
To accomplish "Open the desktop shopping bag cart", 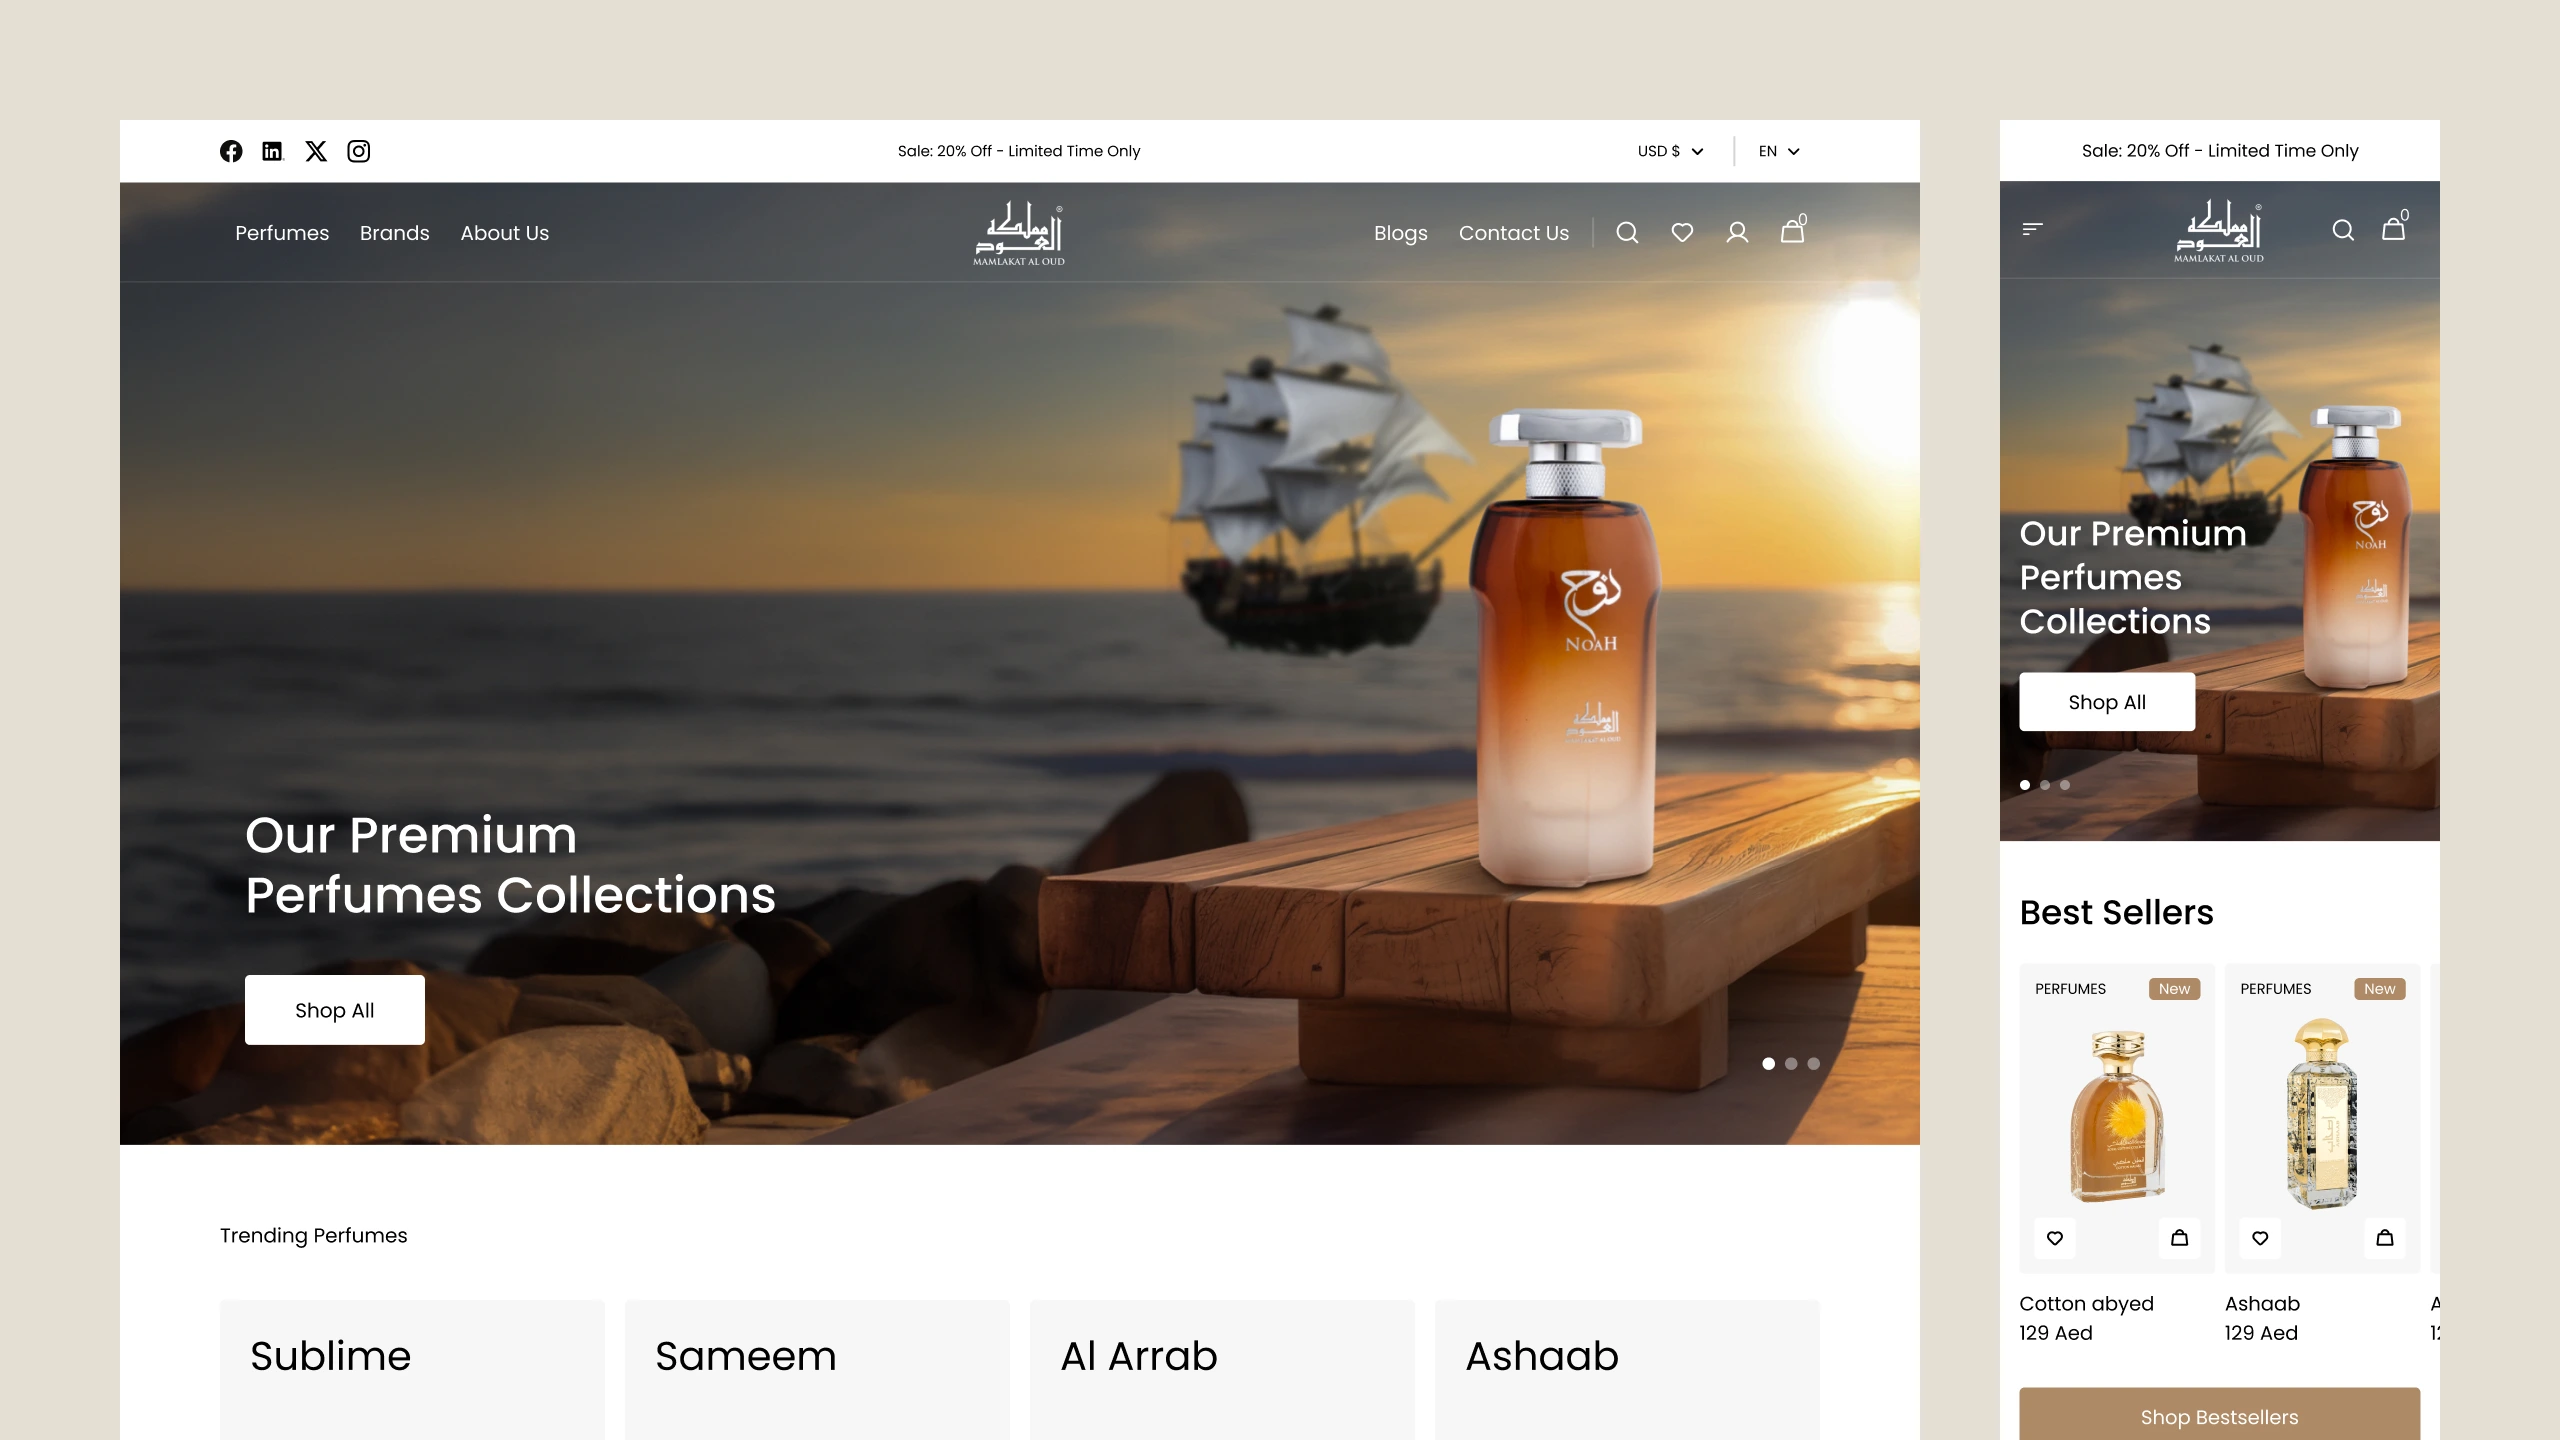I will click(1793, 230).
